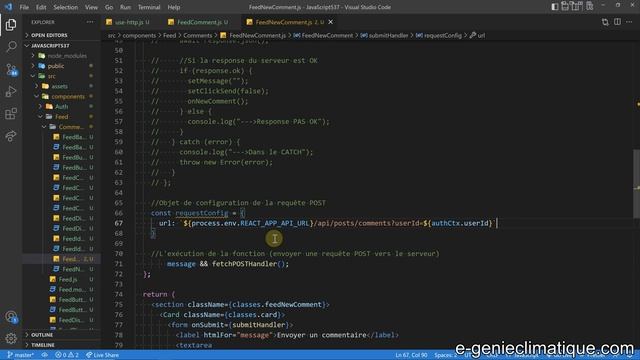Screen dimensions: 640x360
Task: Click the master branch status item
Action: [21, 355]
